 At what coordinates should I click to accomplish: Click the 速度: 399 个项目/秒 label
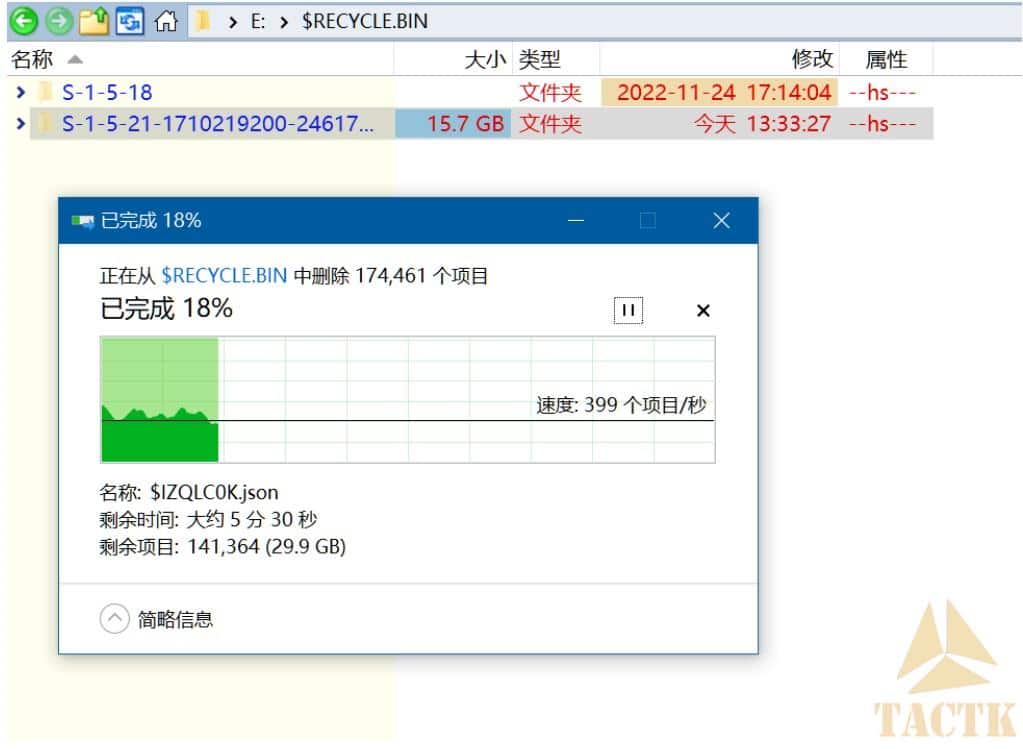(x=621, y=405)
